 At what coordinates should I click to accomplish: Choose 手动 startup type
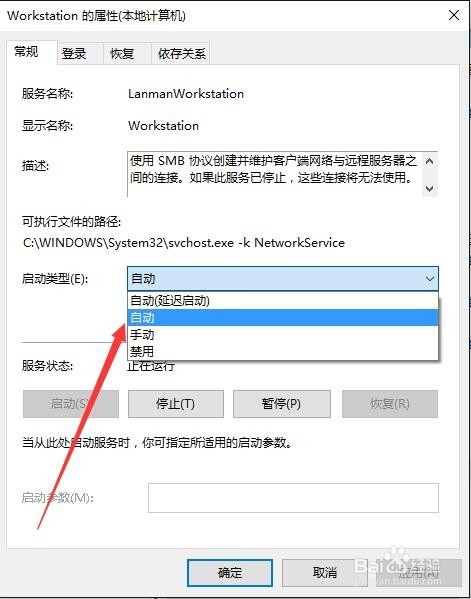[x=283, y=335]
